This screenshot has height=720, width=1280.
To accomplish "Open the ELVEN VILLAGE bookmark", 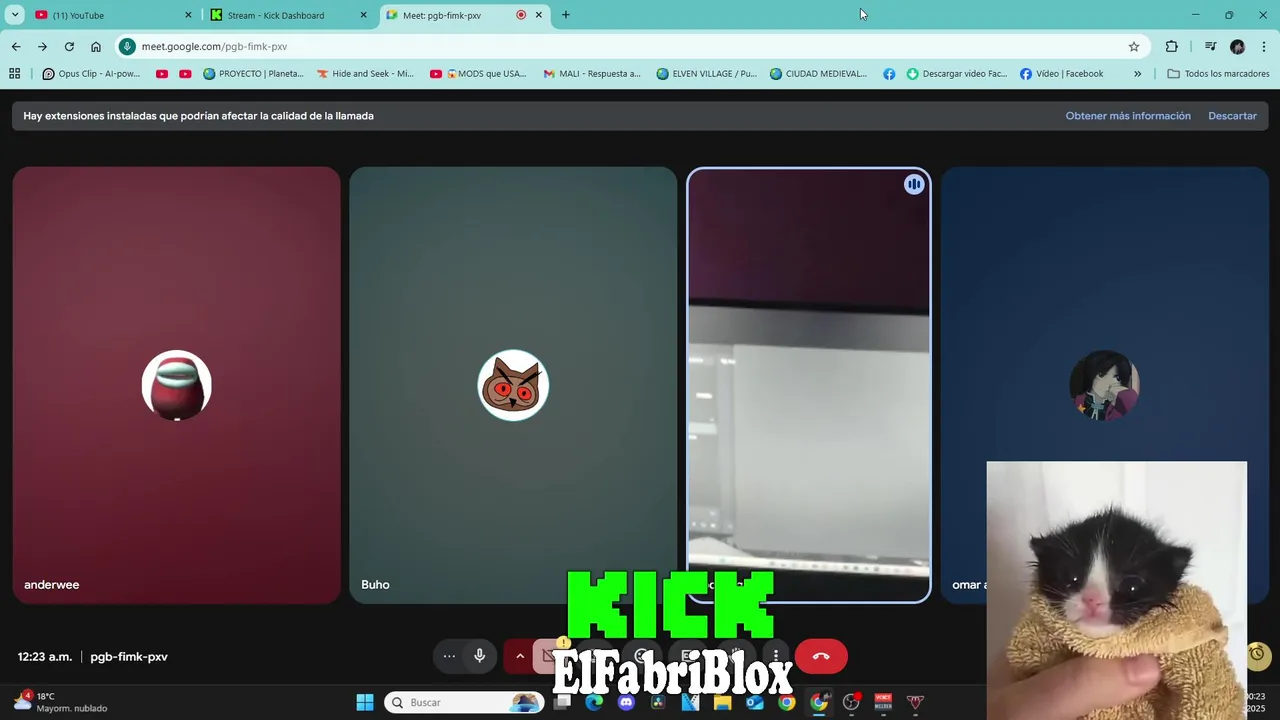I will pyautogui.click(x=707, y=73).
